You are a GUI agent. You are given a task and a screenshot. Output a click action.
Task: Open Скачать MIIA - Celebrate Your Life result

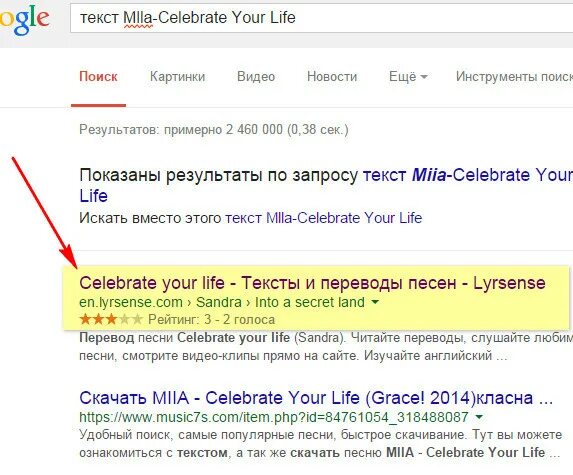click(316, 398)
